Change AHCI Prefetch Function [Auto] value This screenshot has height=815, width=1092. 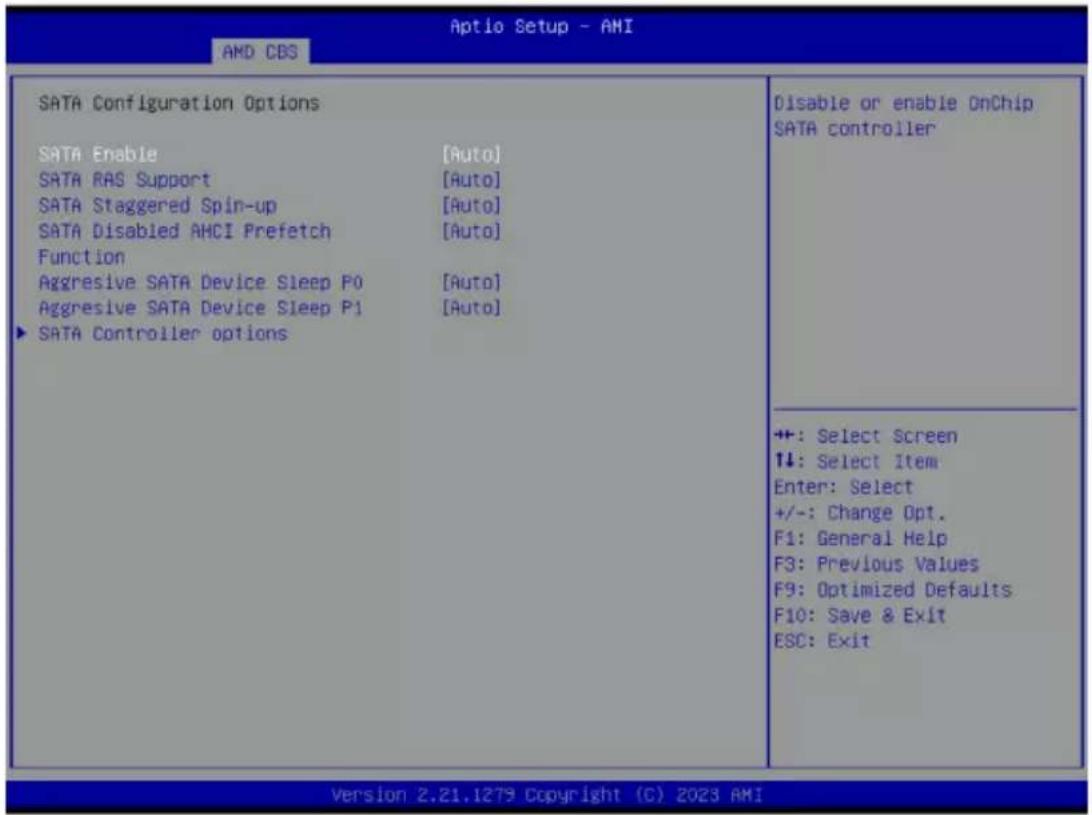click(x=471, y=231)
